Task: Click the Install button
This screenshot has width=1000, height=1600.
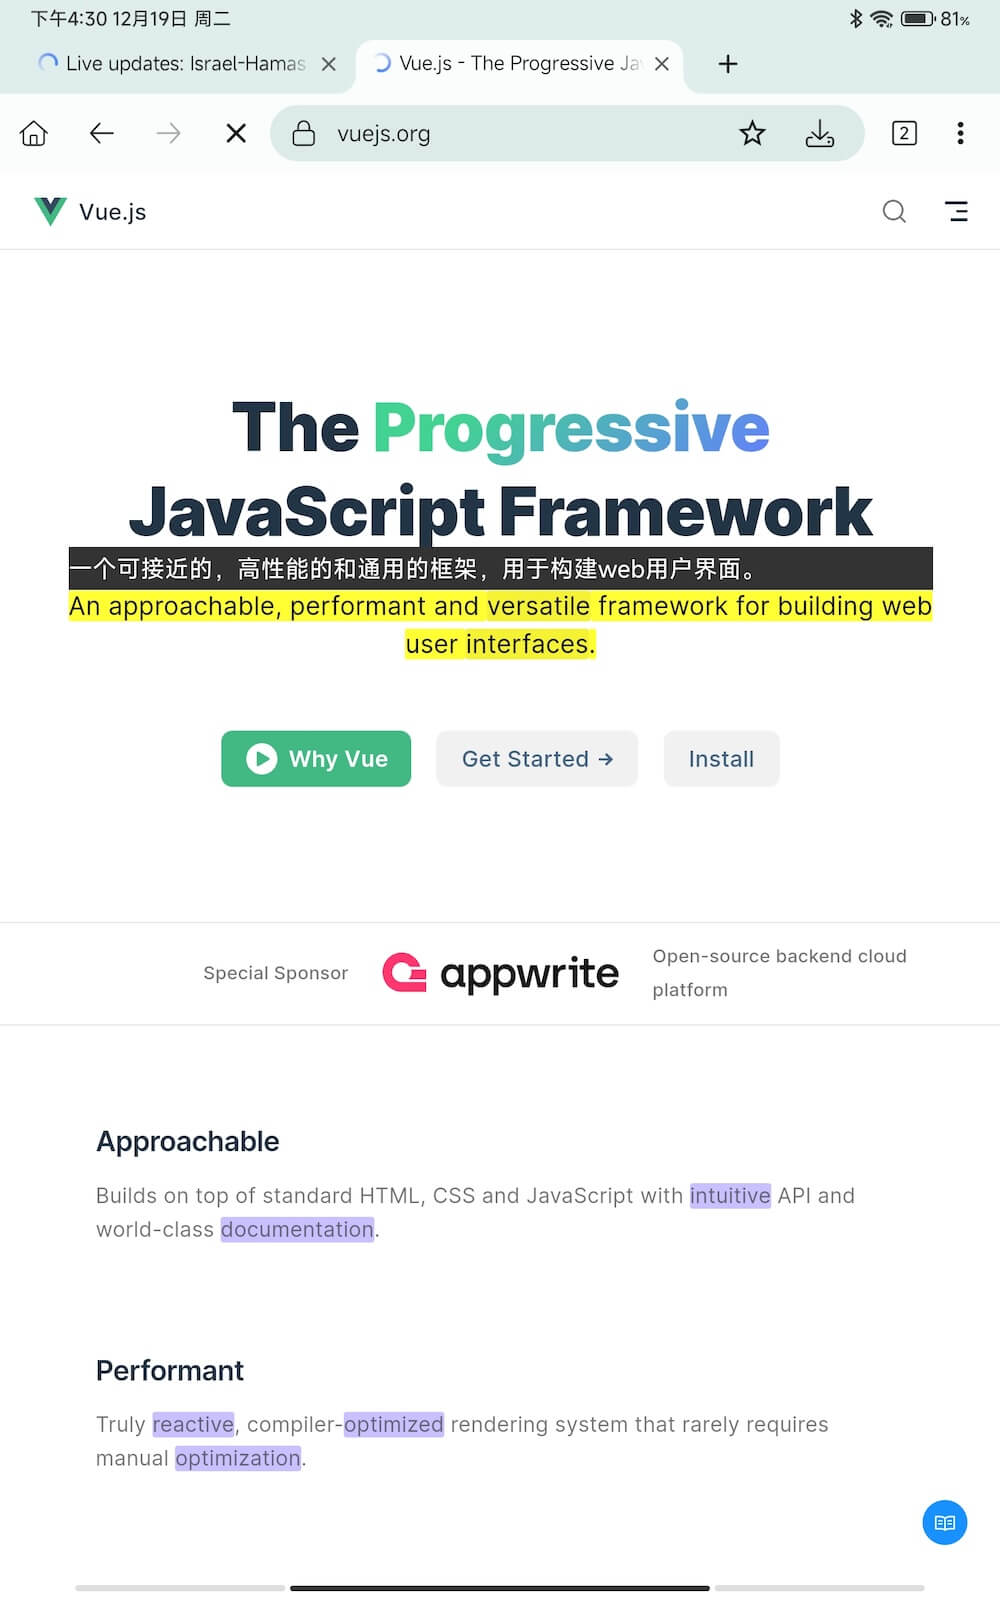Action: (x=721, y=759)
